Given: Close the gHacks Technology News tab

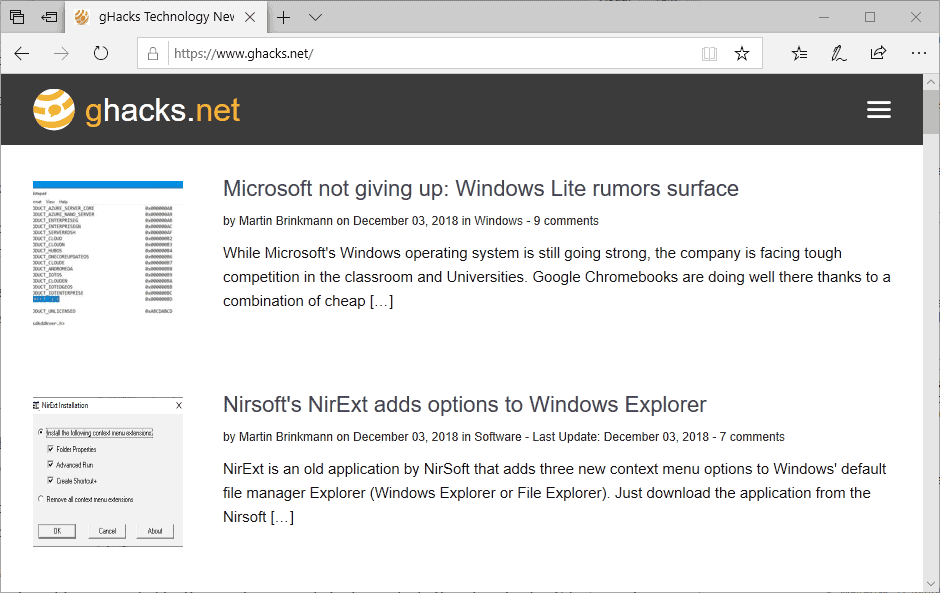Looking at the screenshot, I should tap(251, 17).
